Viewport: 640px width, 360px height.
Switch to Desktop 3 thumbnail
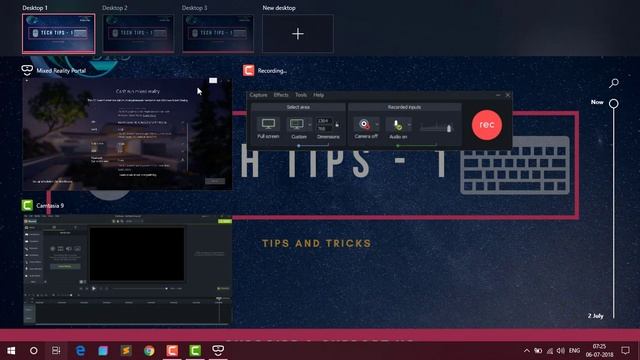pyautogui.click(x=218, y=33)
